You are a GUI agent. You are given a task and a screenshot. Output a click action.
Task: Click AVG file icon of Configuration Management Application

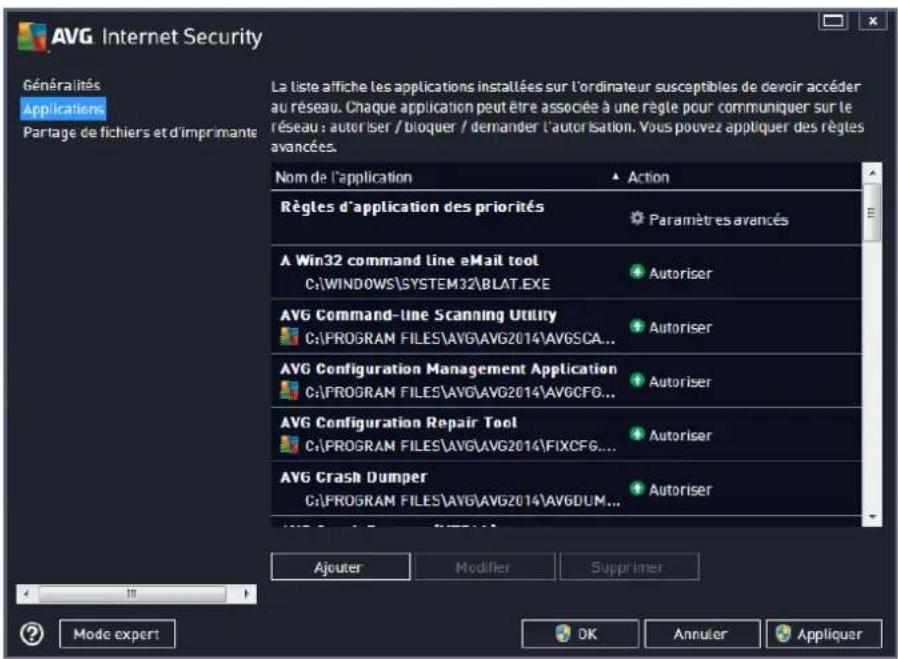[x=289, y=390]
